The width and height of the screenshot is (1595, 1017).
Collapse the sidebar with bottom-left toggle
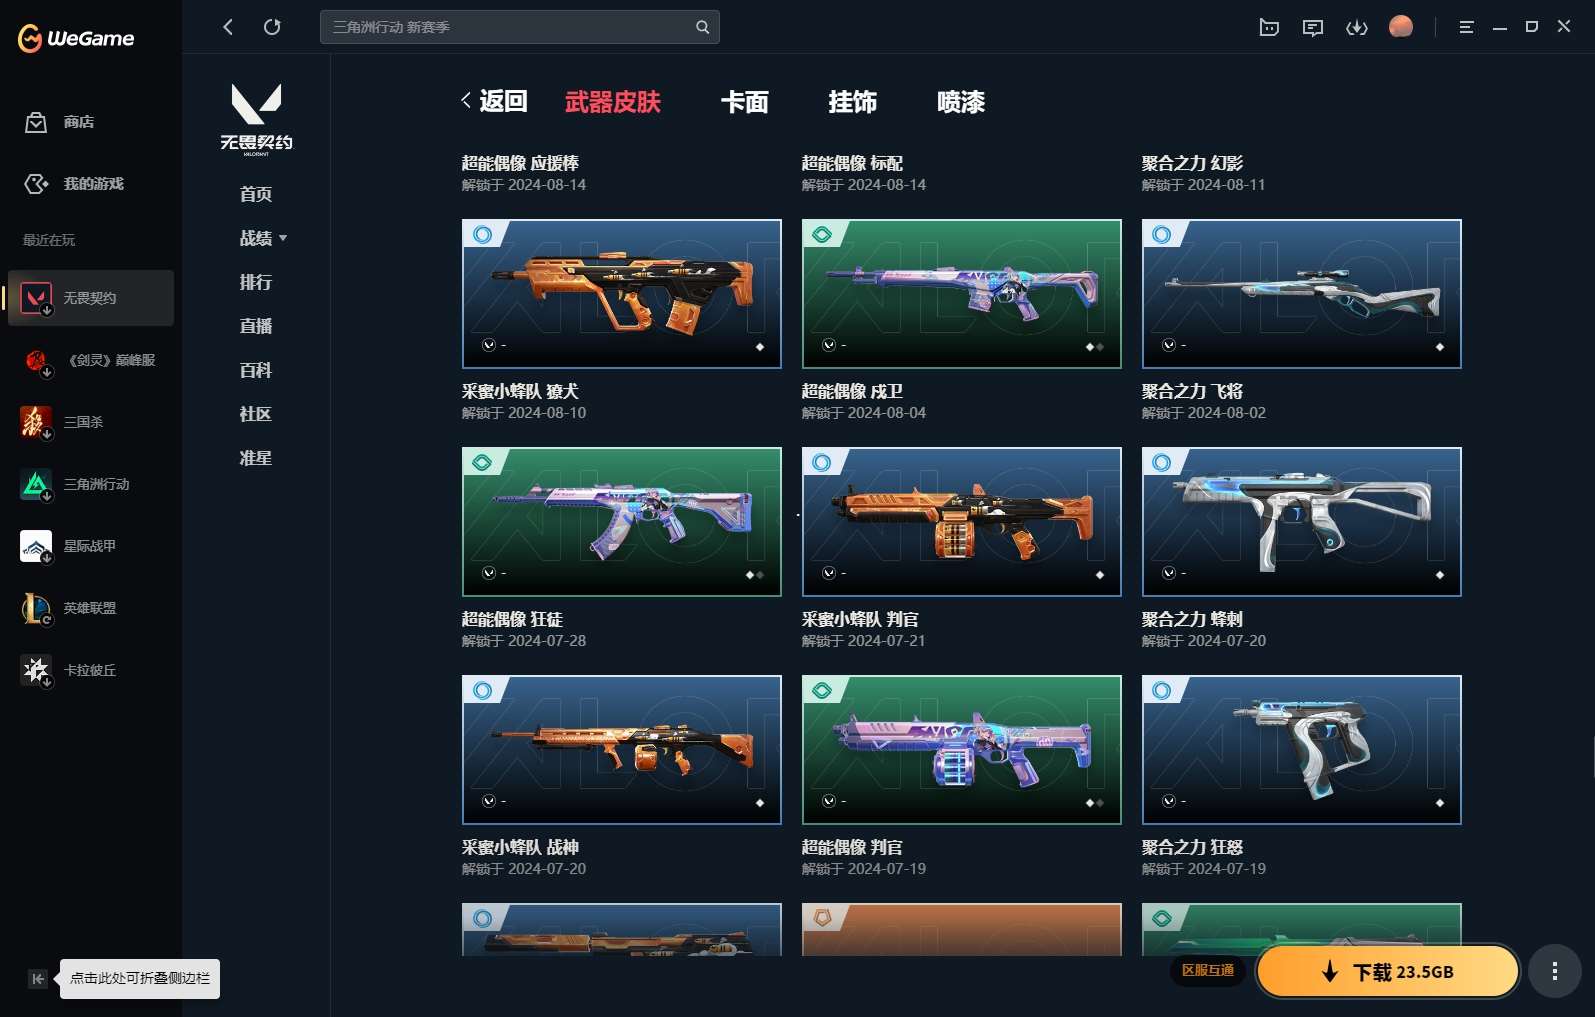tap(37, 979)
